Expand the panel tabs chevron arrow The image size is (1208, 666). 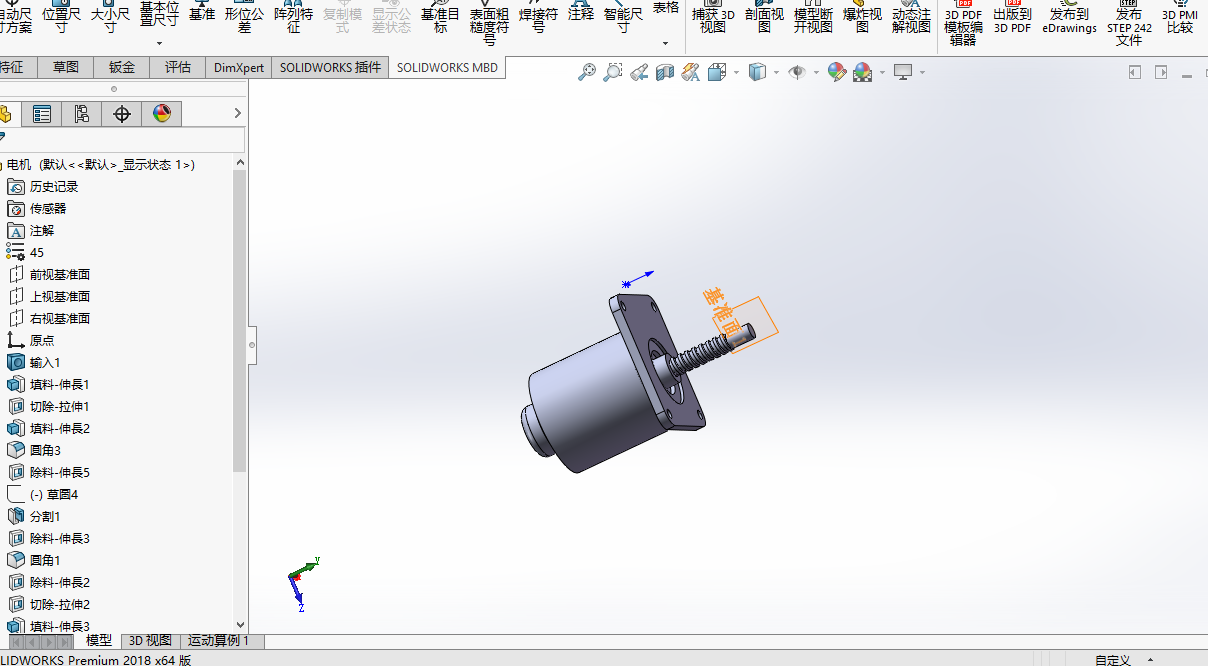(x=237, y=114)
